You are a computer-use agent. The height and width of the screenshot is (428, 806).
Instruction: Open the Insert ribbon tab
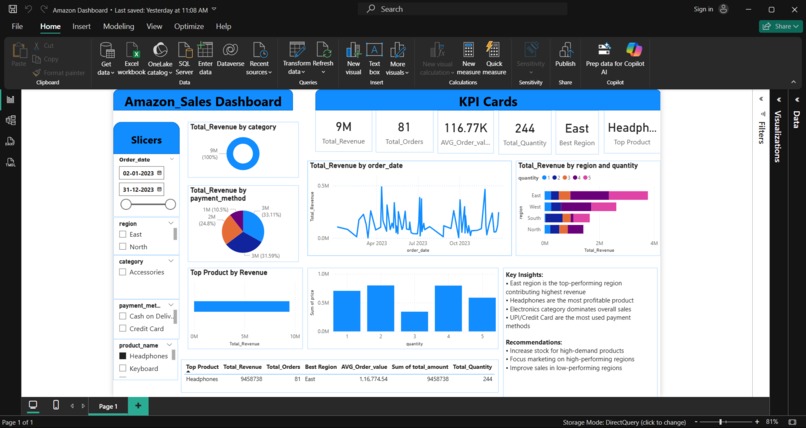[x=81, y=26]
